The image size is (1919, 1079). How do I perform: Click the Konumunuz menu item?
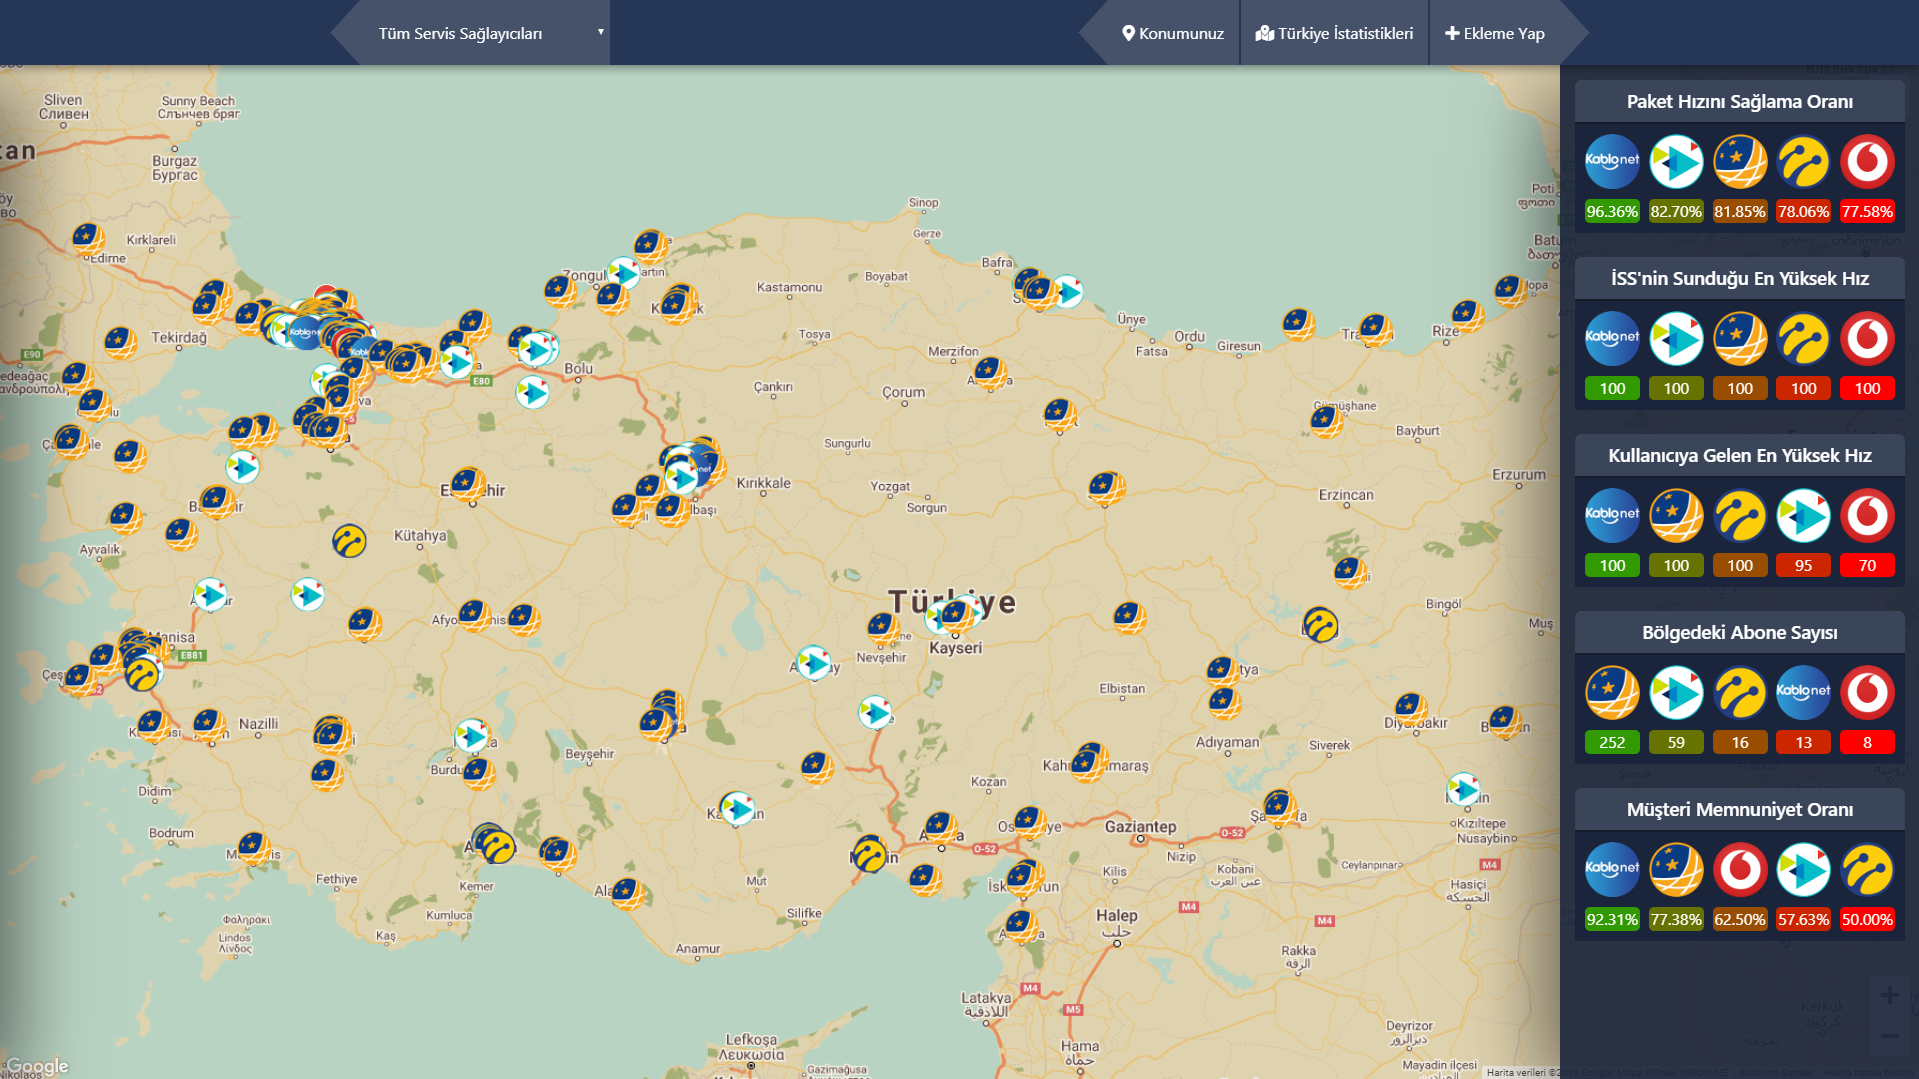[x=1172, y=33]
